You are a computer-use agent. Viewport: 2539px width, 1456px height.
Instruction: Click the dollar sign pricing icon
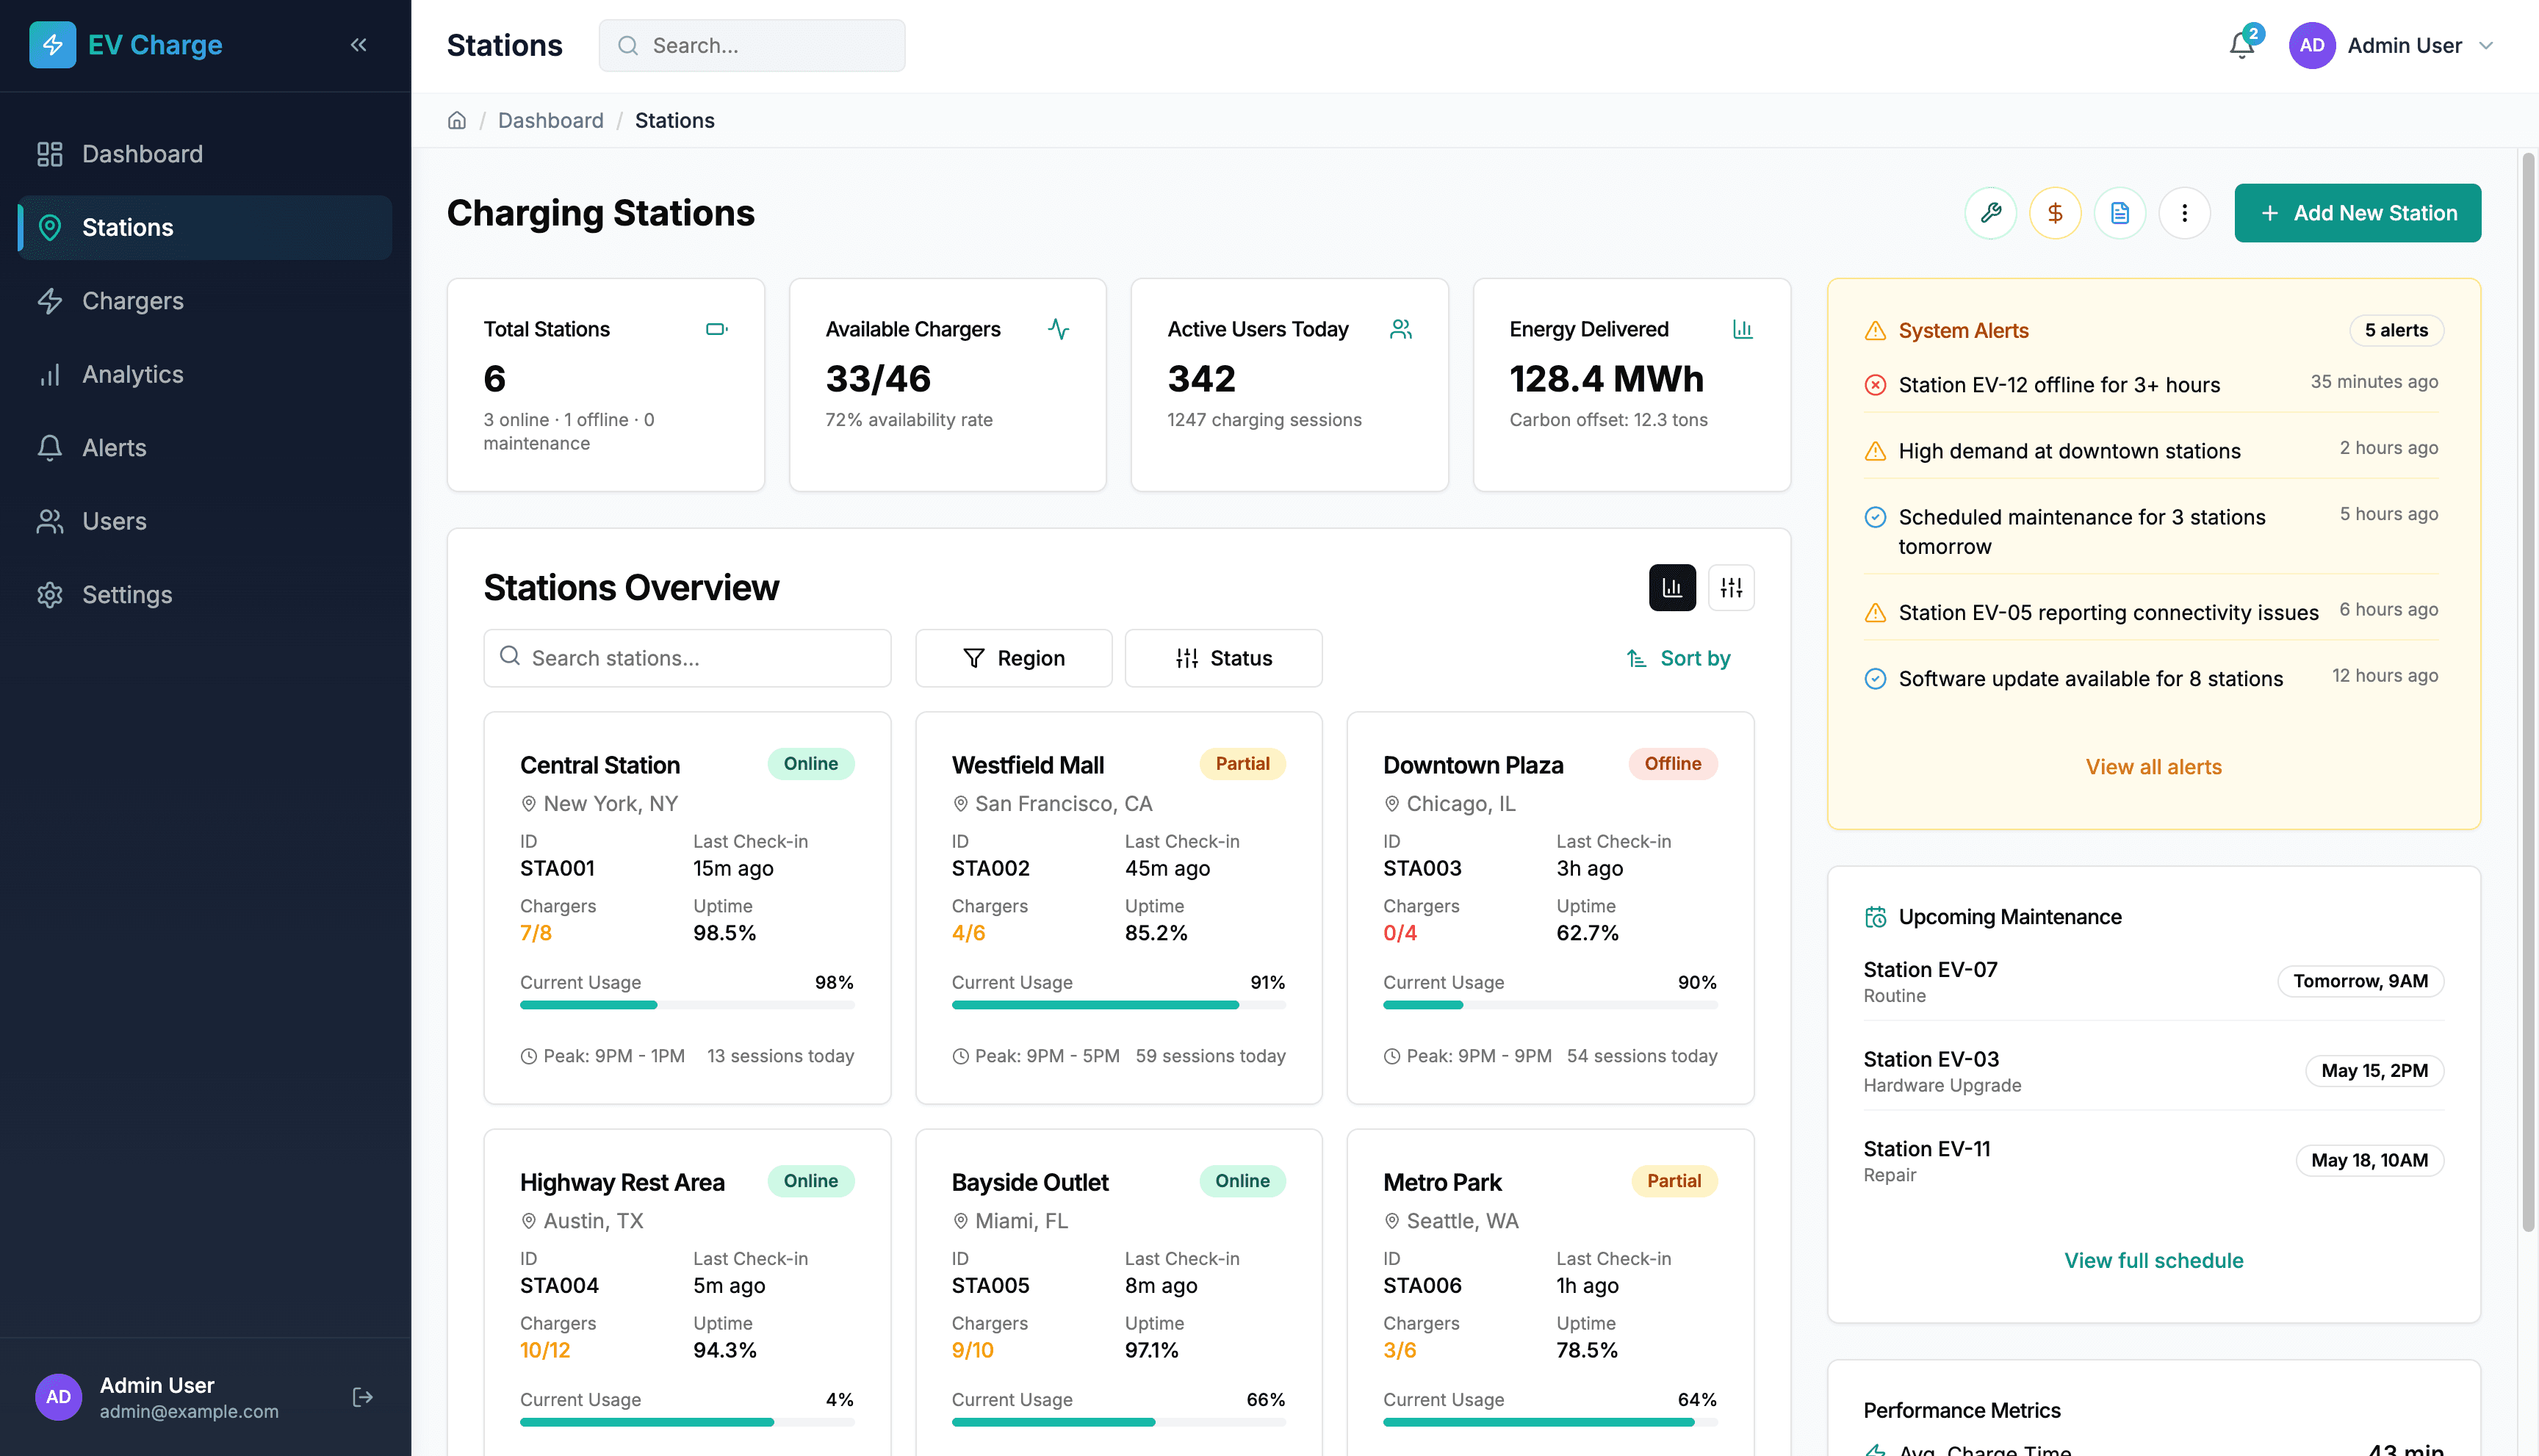[2055, 213]
